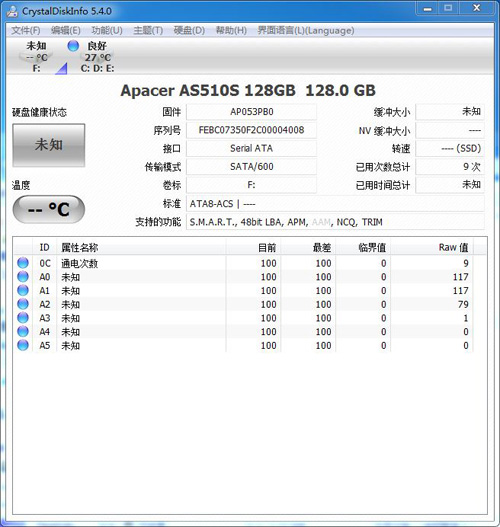Image resolution: width=500 pixels, height=527 pixels.
Task: Click the ID column header
Action: 45,248
